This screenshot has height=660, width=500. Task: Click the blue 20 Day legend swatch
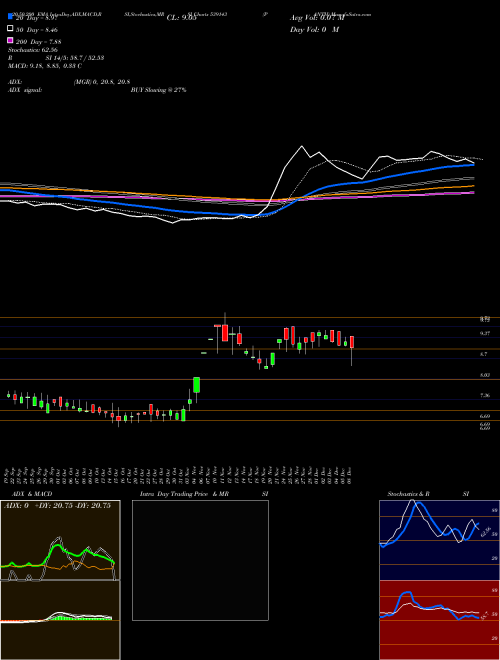pos(10,17)
